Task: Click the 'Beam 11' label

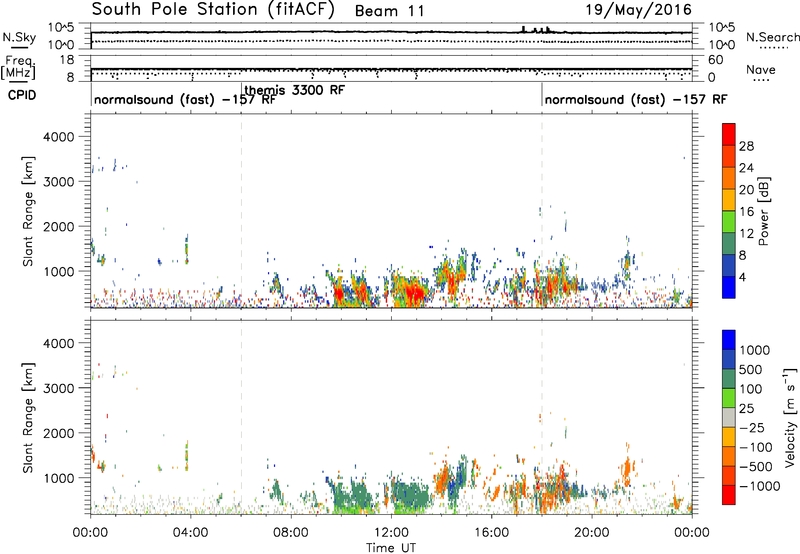Action: coord(389,11)
